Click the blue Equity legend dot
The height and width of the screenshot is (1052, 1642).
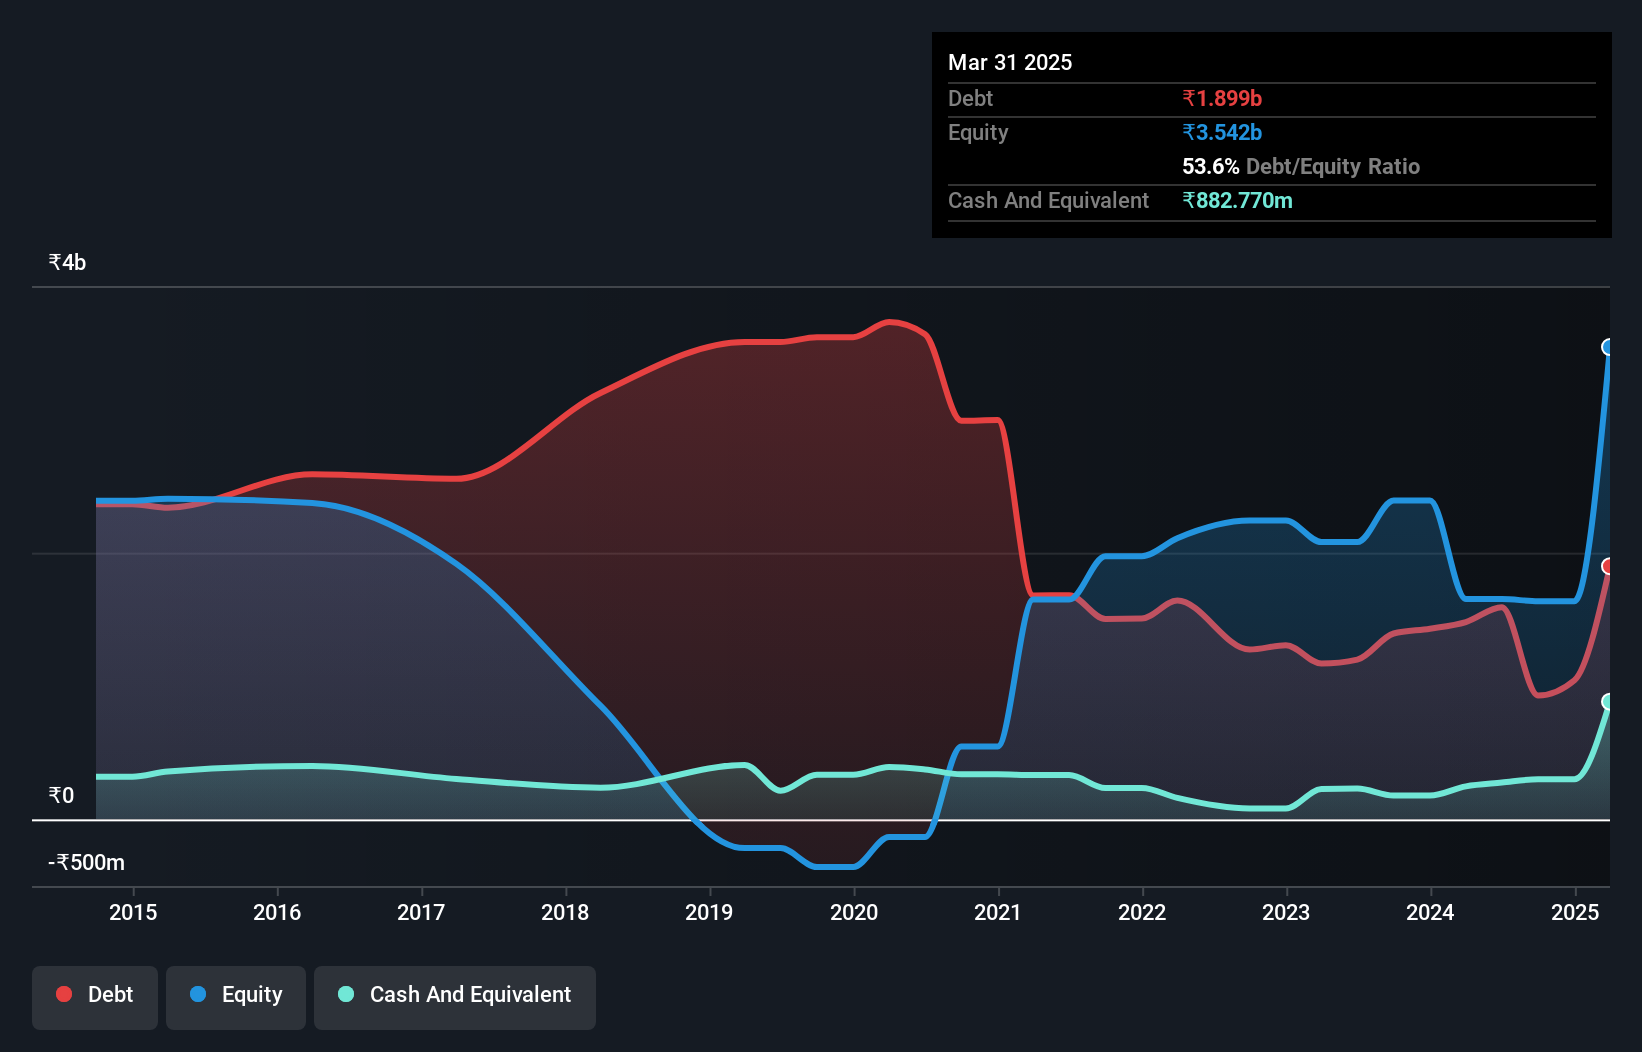[x=198, y=994]
